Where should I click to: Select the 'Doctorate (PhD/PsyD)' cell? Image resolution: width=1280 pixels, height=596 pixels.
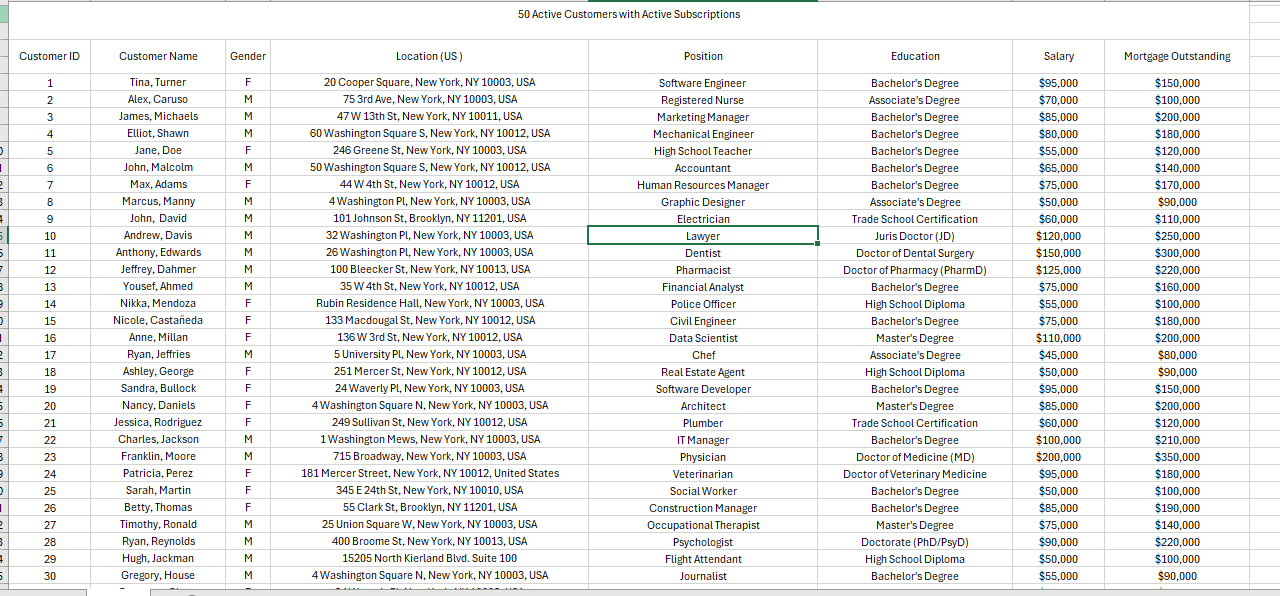coord(915,542)
